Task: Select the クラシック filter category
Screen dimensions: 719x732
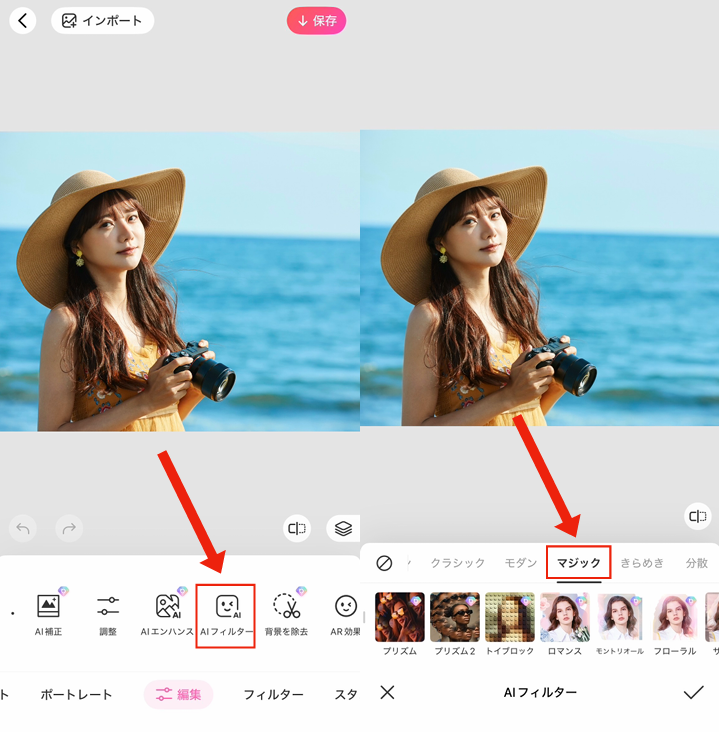Action: point(458,563)
